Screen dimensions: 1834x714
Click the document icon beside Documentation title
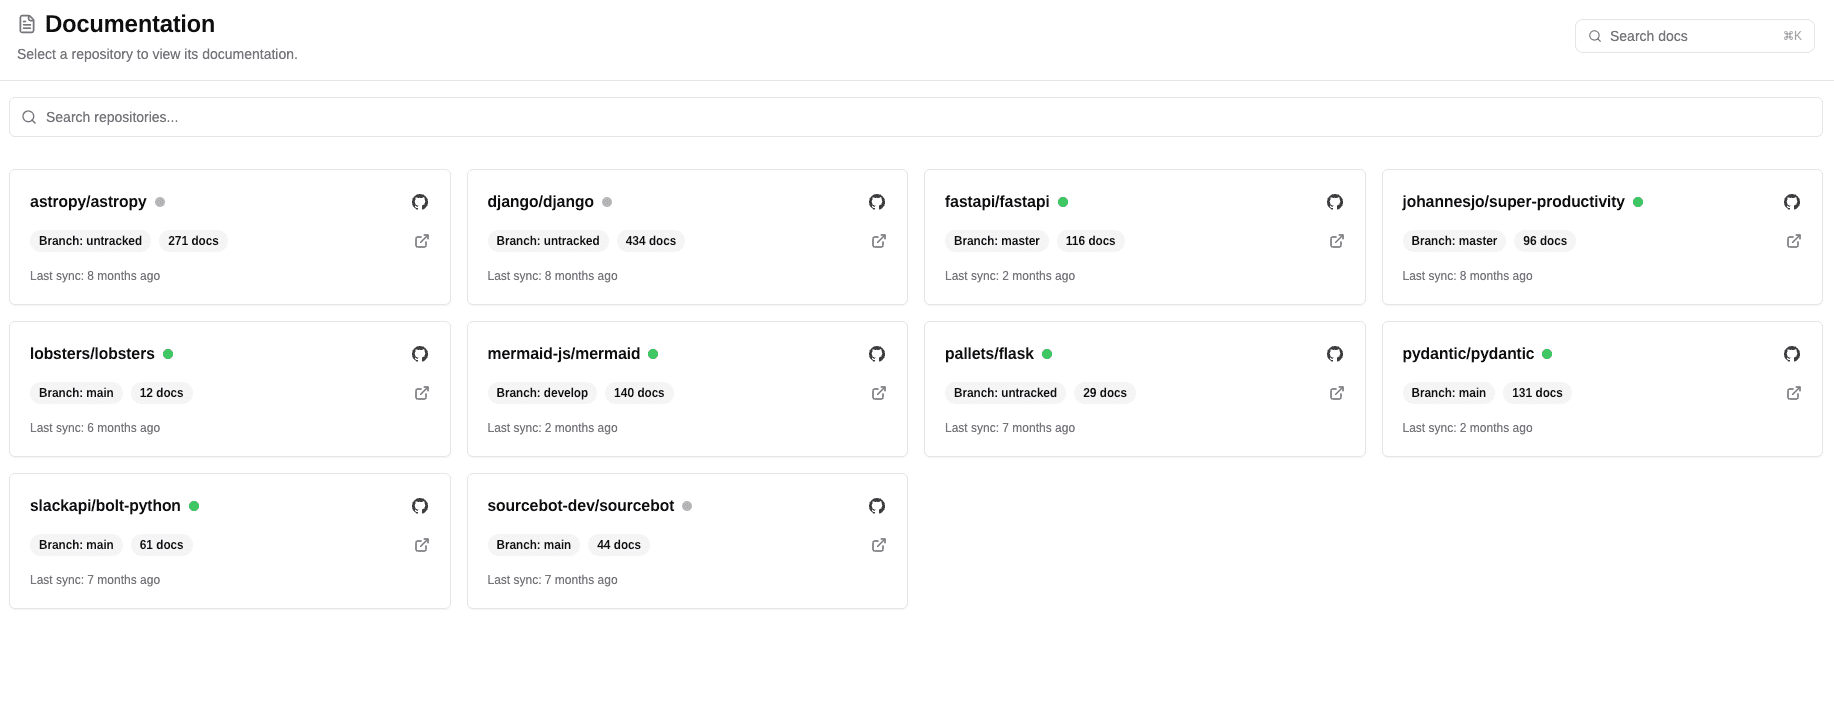click(27, 24)
